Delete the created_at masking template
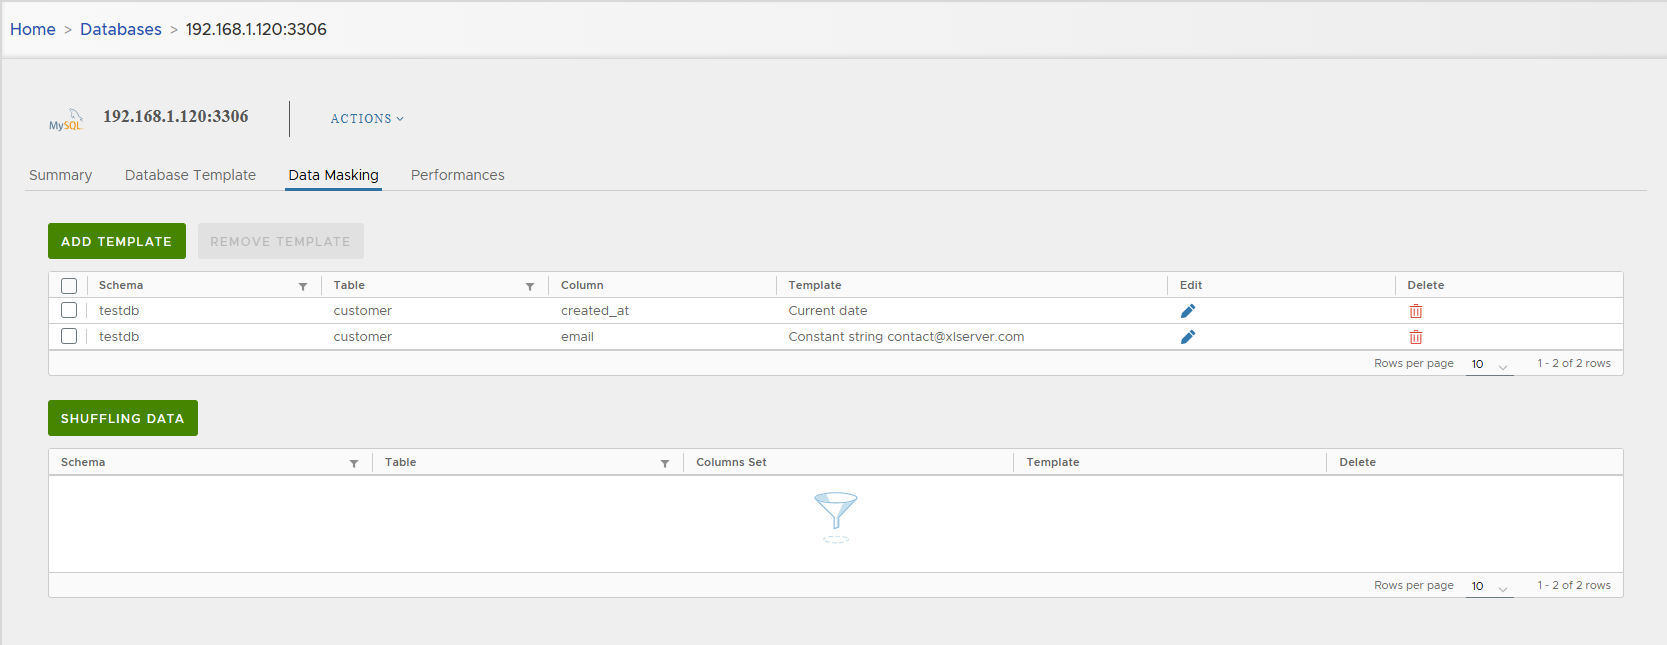This screenshot has height=645, width=1667. pos(1416,311)
